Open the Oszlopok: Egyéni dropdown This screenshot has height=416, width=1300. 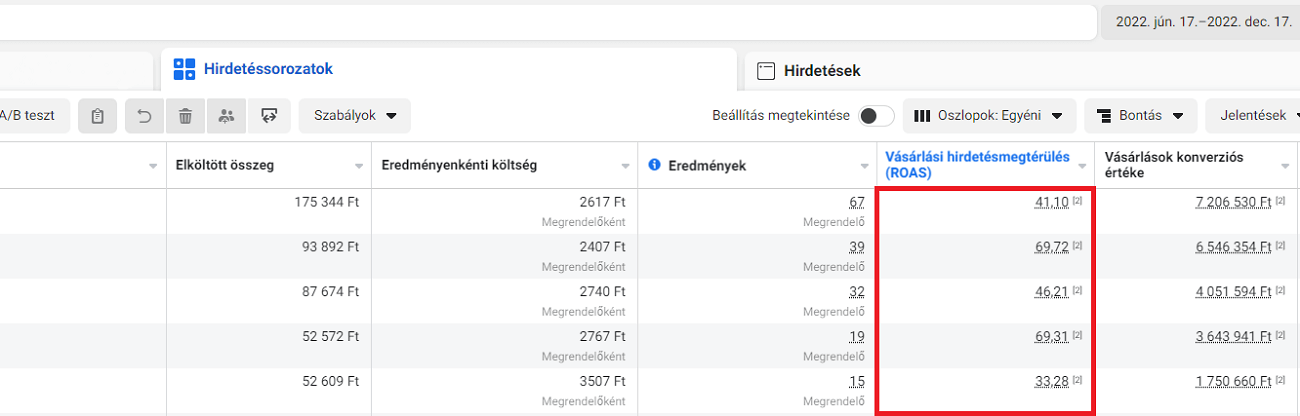pyautogui.click(x=989, y=116)
